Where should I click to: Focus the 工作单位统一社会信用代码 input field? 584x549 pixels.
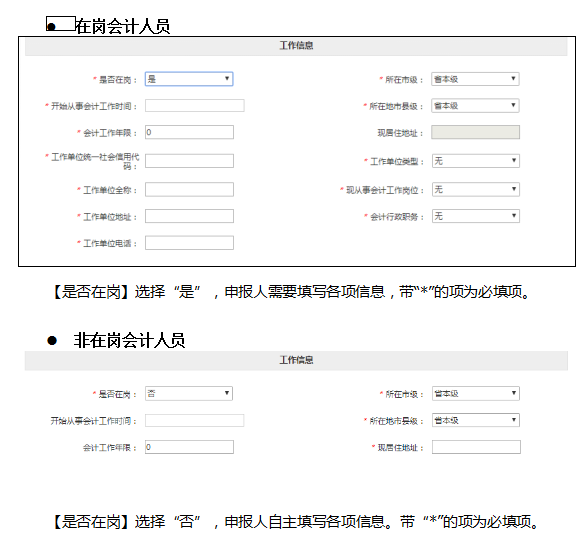point(189,161)
